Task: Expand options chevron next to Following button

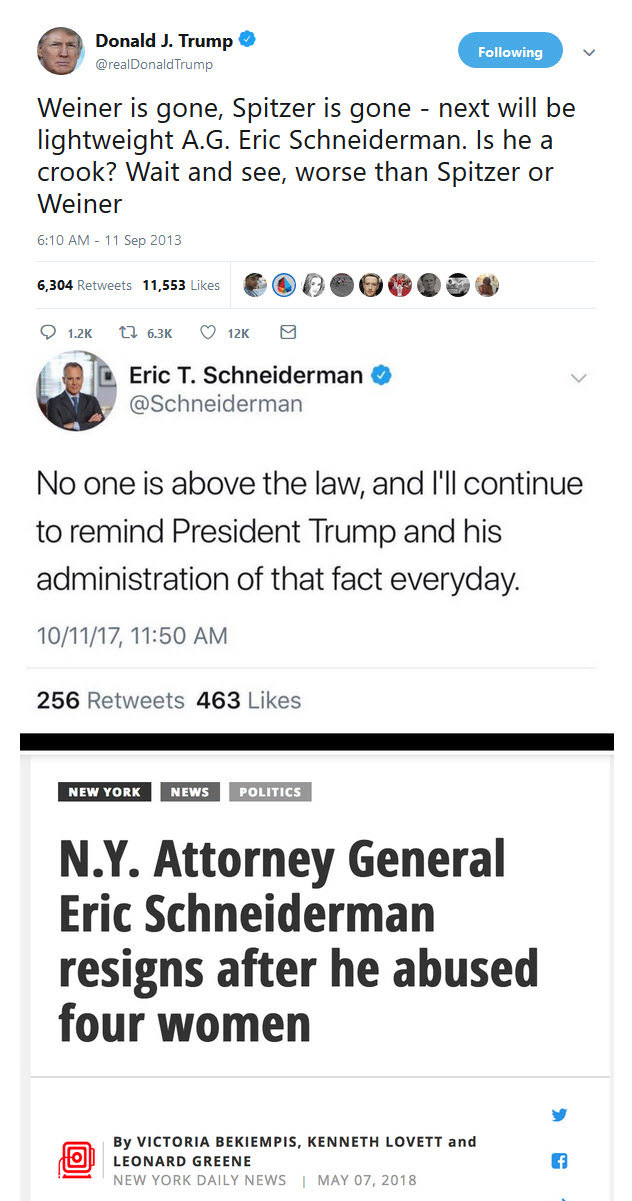Action: click(x=589, y=52)
